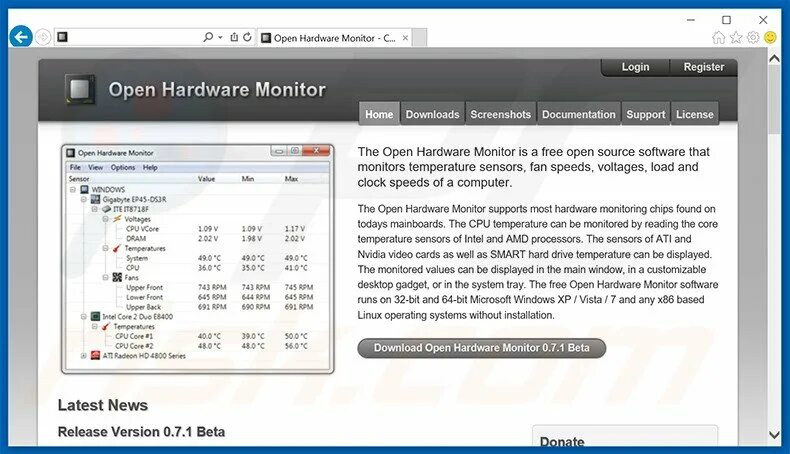
Task: Open the License nav tab
Action: (x=695, y=114)
